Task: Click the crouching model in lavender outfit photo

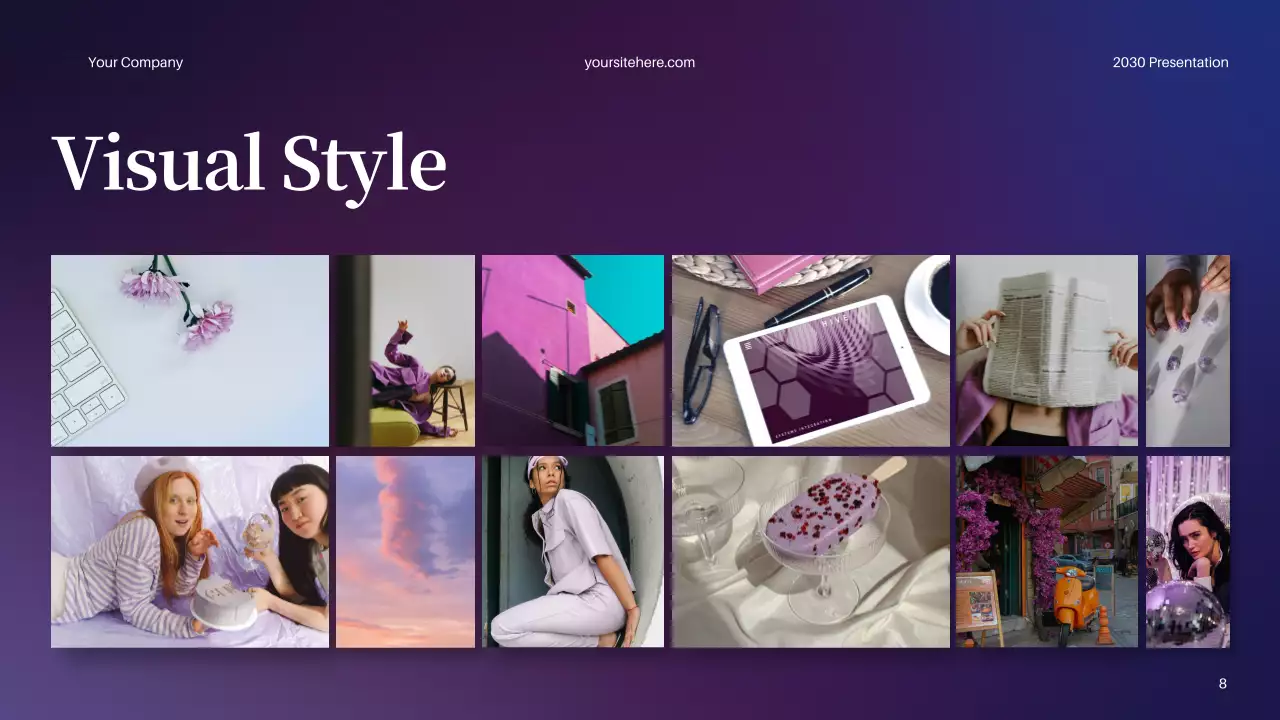Action: [573, 551]
